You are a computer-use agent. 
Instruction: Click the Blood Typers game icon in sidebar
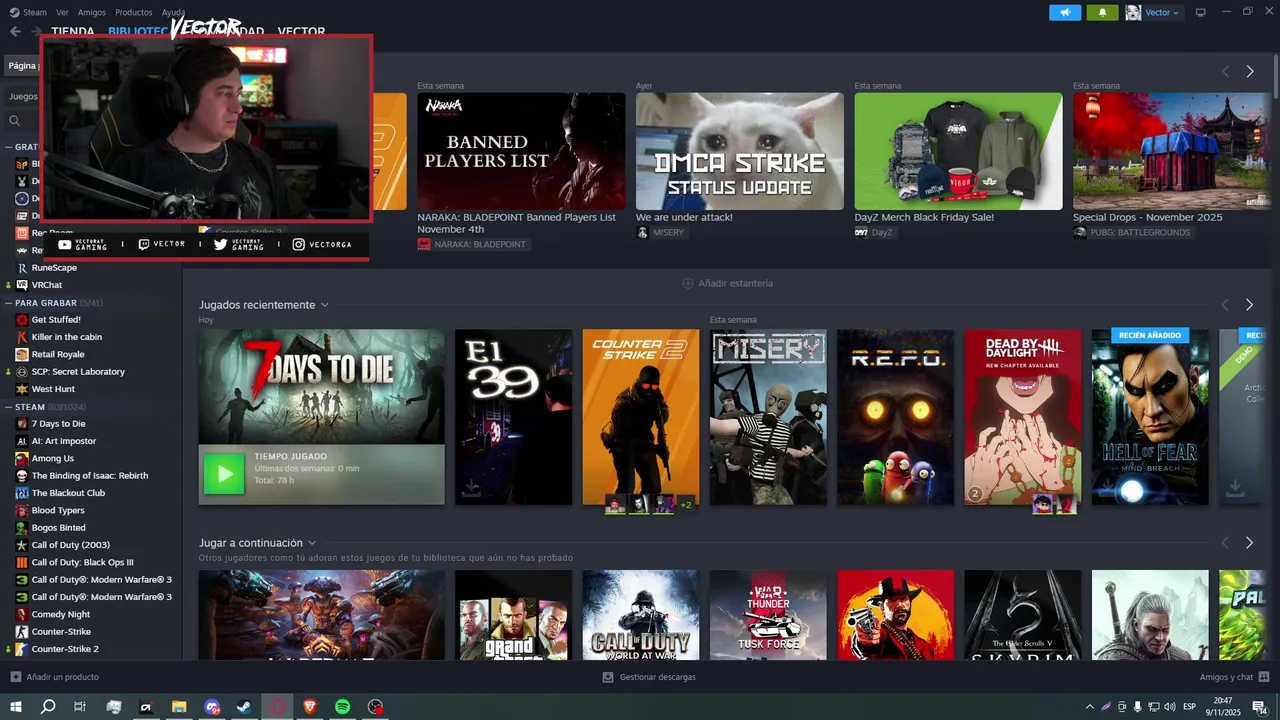click(x=22, y=510)
